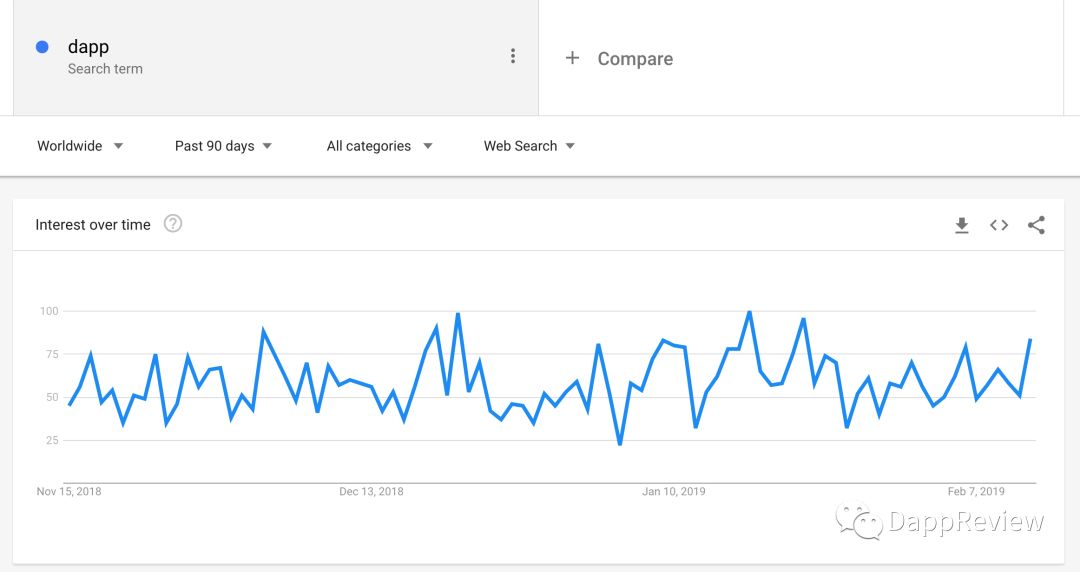Image resolution: width=1080 pixels, height=572 pixels.
Task: Click the DappReview watermark logo
Action: (939, 522)
